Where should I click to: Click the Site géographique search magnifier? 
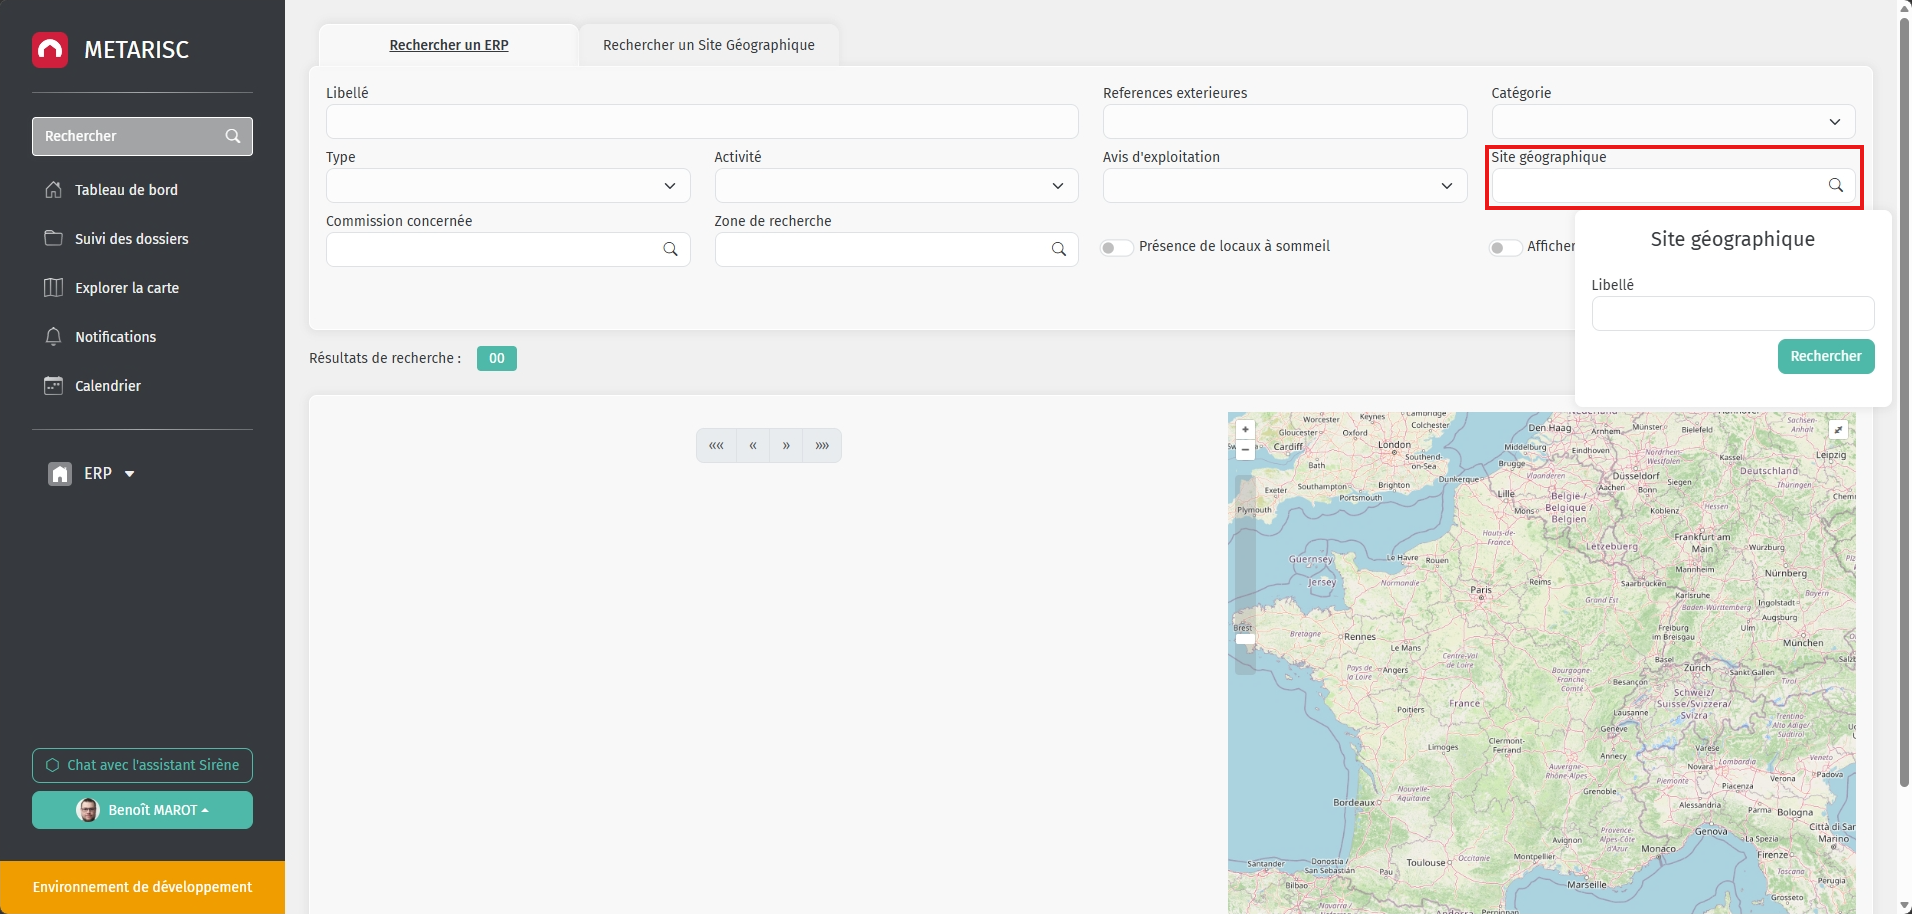click(x=1836, y=184)
